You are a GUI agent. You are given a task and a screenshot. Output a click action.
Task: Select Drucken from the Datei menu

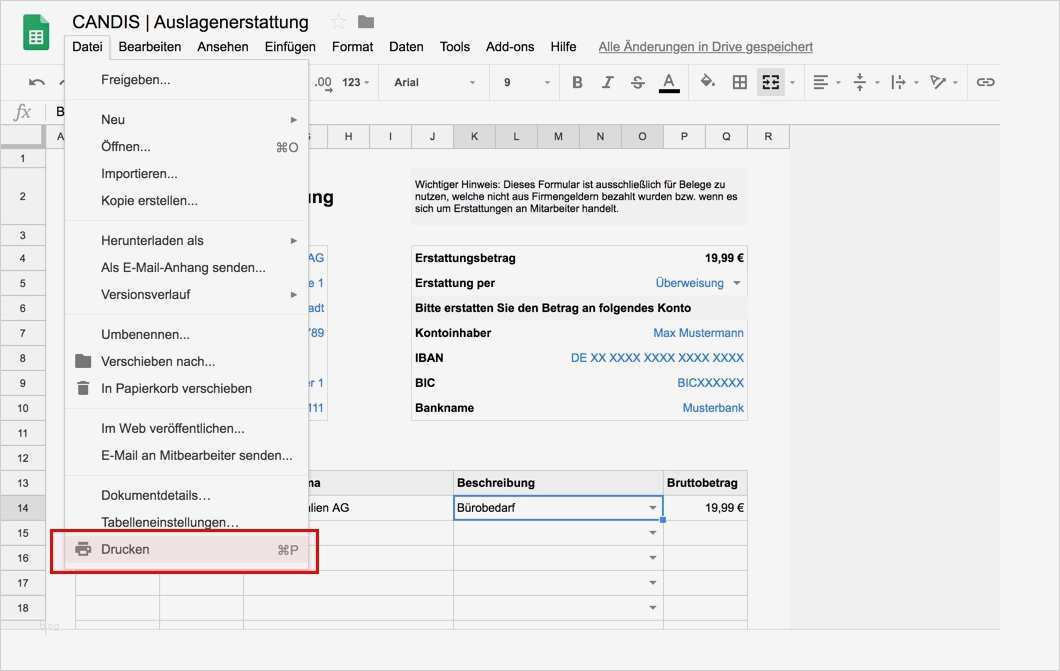pyautogui.click(x=126, y=549)
